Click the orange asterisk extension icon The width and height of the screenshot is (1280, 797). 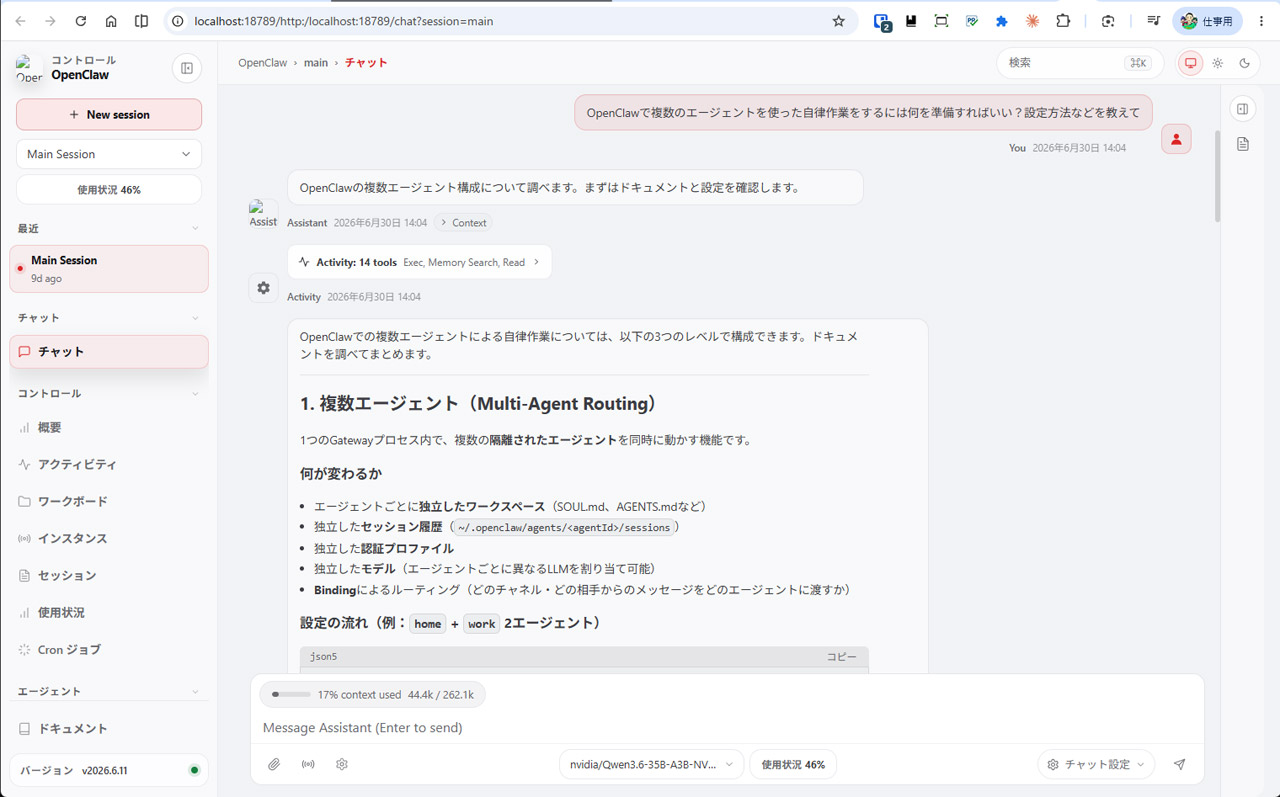[1032, 21]
